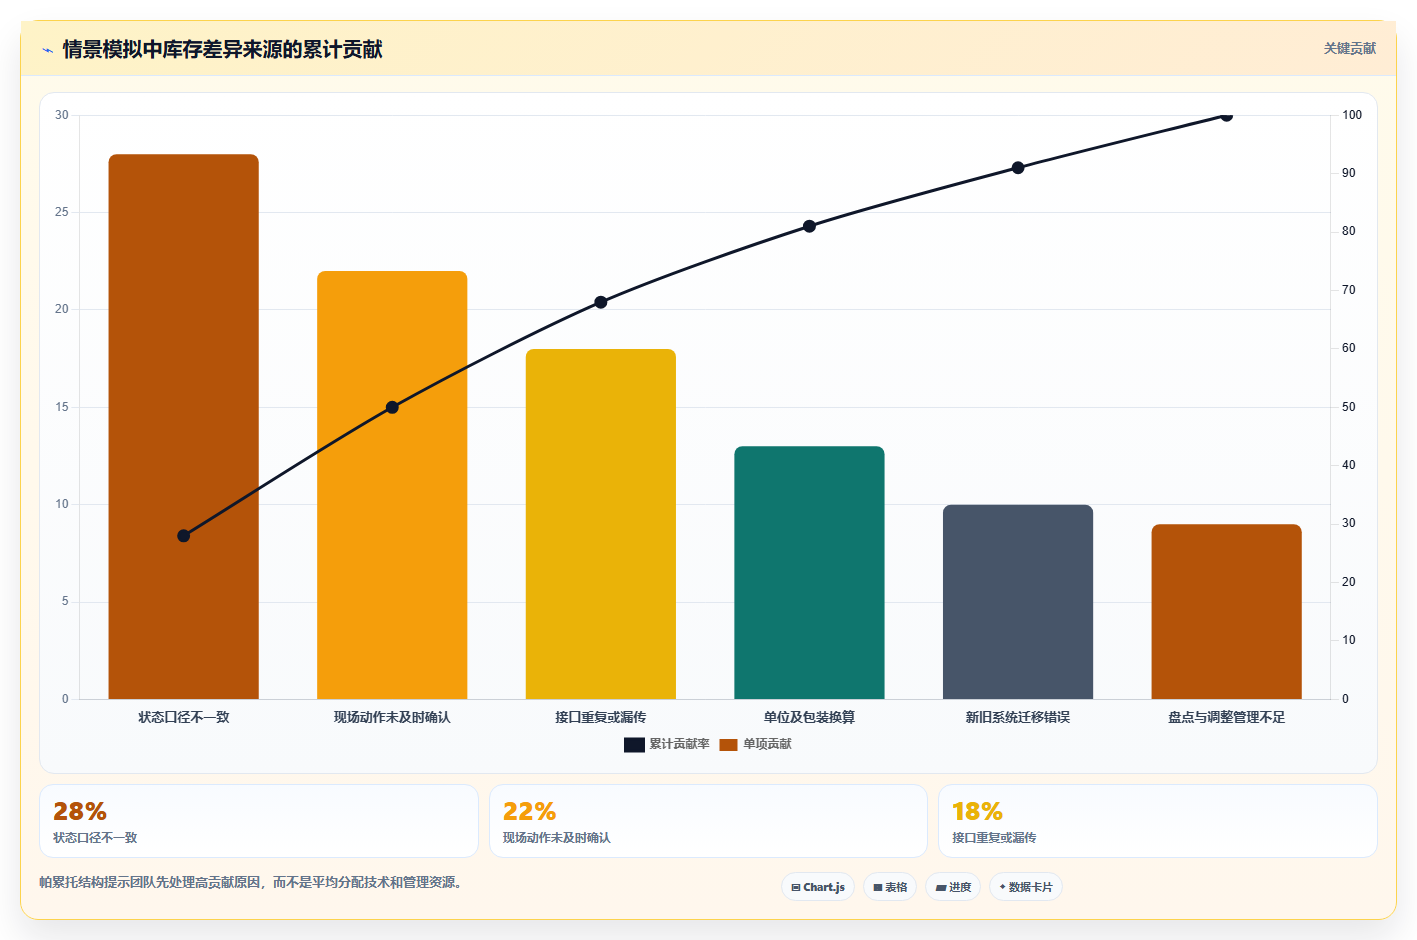Click the left-axis value 15
This screenshot has width=1417, height=940.
click(62, 407)
